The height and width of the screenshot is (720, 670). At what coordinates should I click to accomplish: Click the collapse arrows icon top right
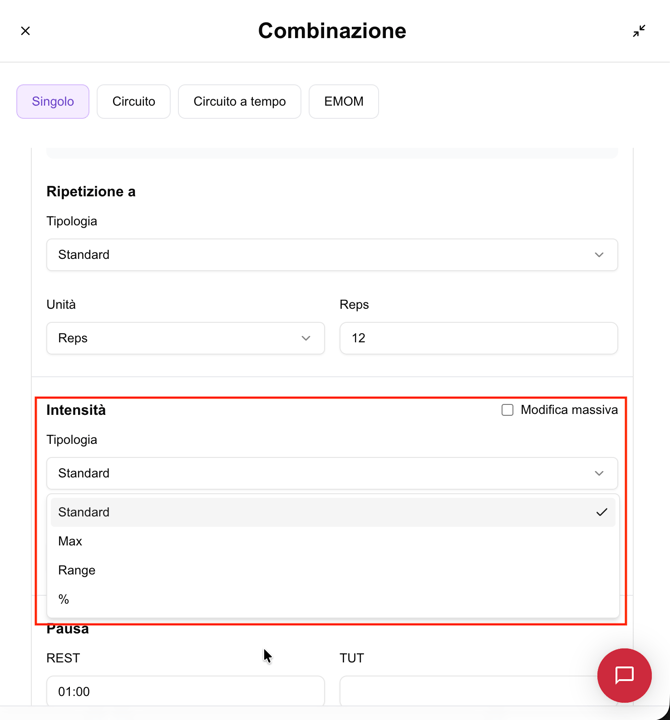[639, 31]
